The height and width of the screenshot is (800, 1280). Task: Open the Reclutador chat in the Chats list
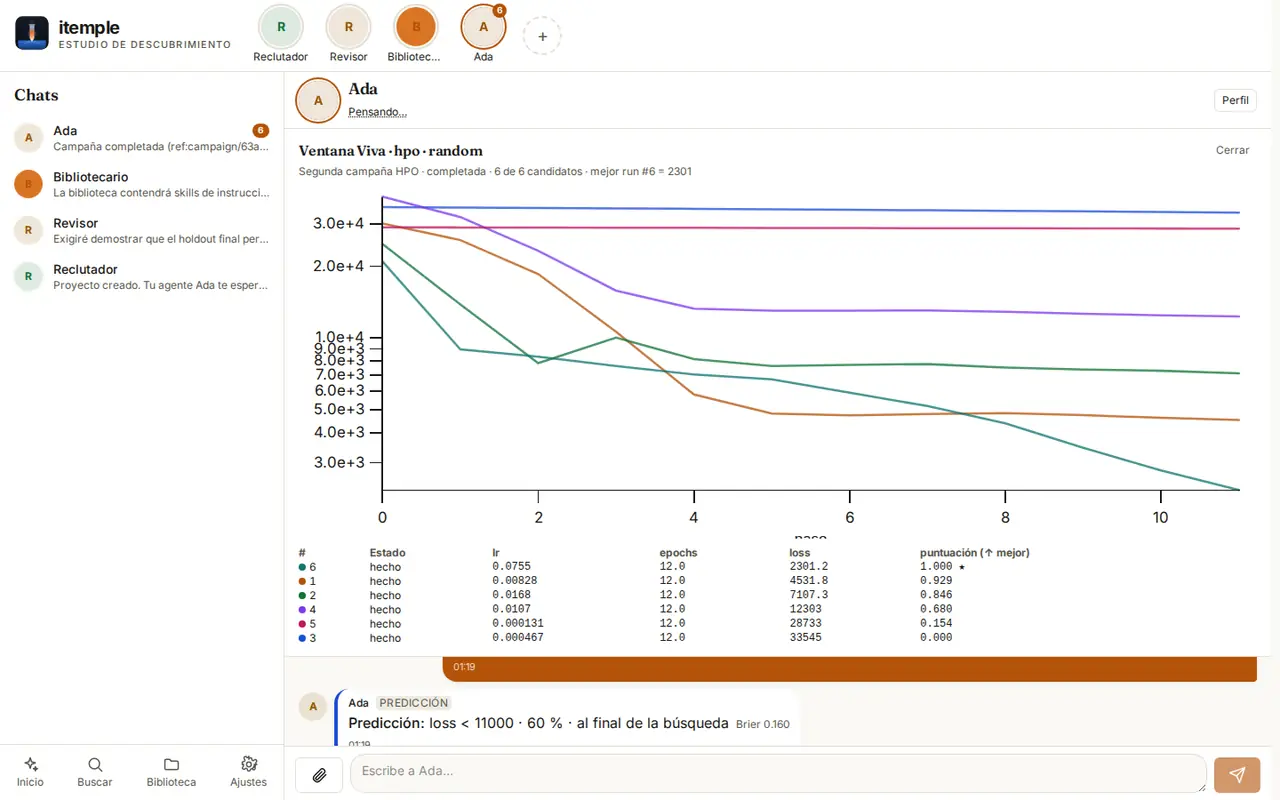pos(141,276)
